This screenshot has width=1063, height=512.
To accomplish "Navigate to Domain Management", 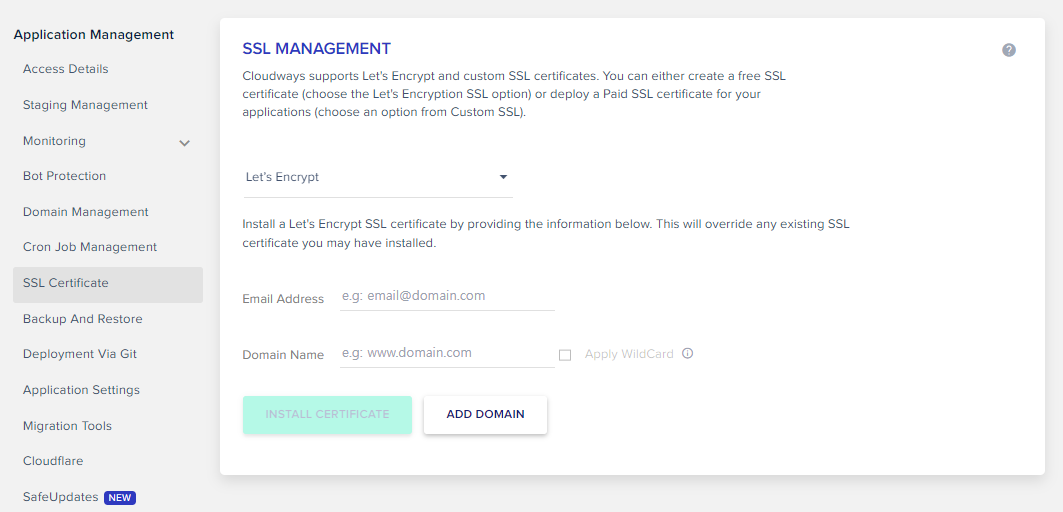I will 85,212.
